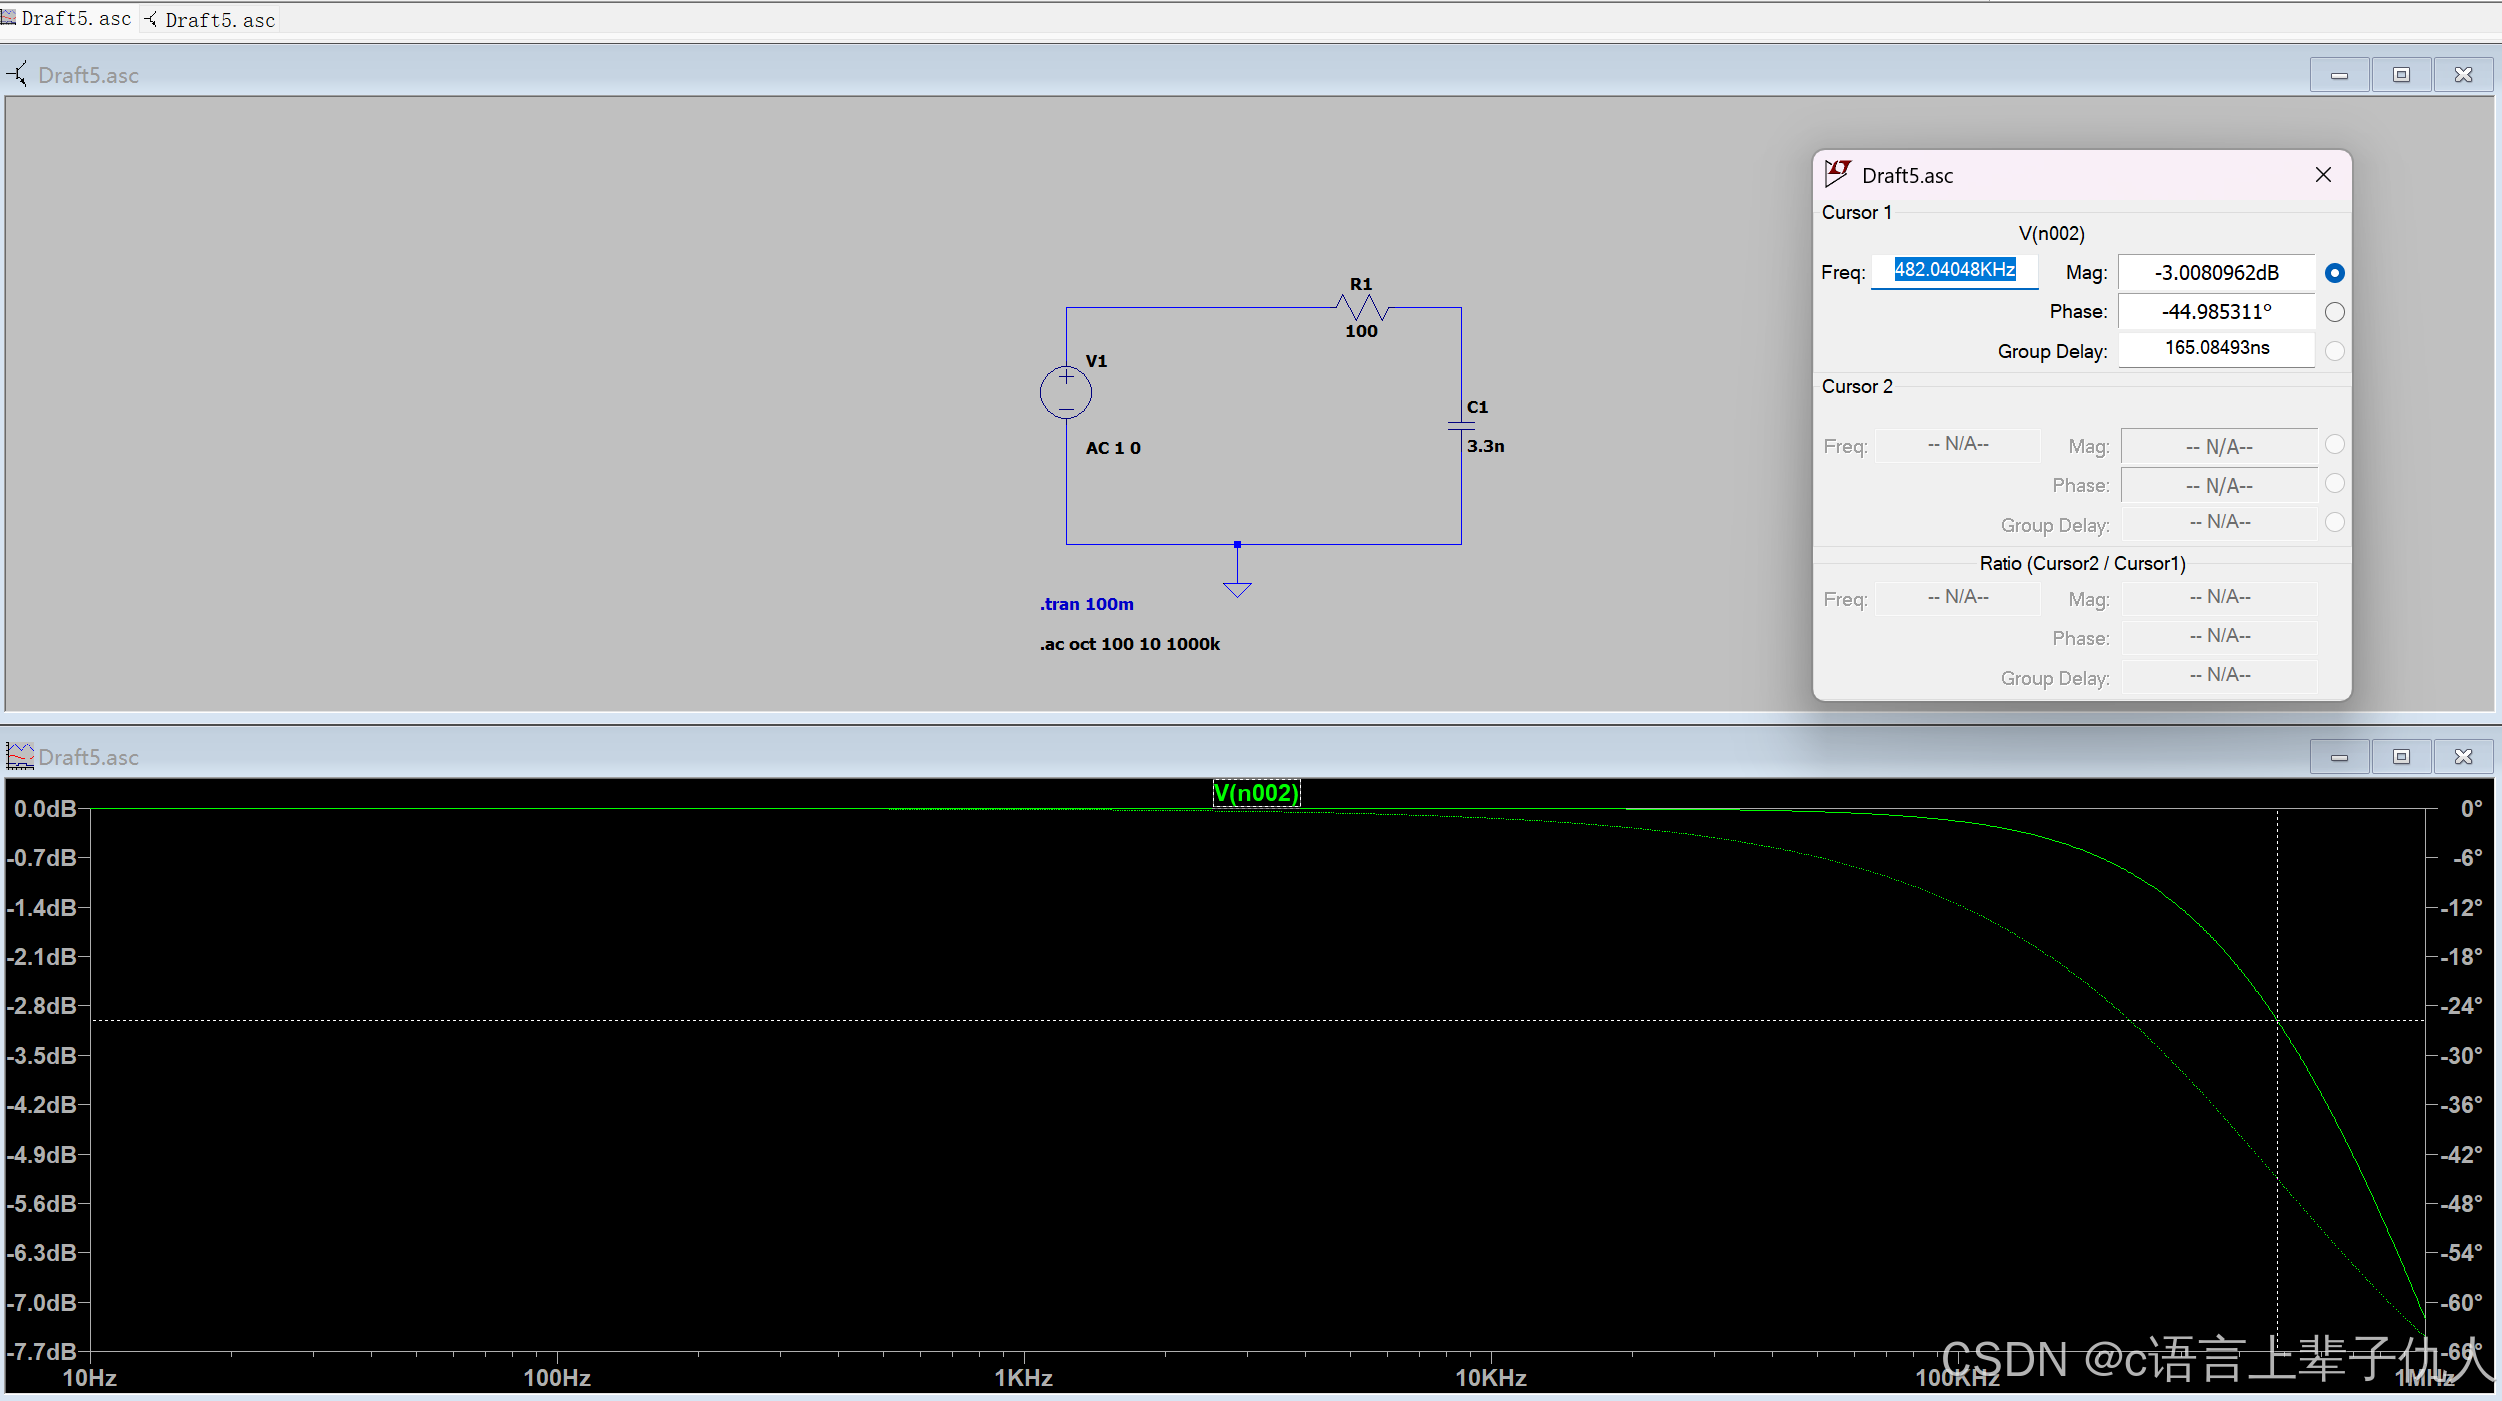Click Cursor 1 Phase value field
Viewport: 2502px width, 1401px height.
pyautogui.click(x=2216, y=311)
